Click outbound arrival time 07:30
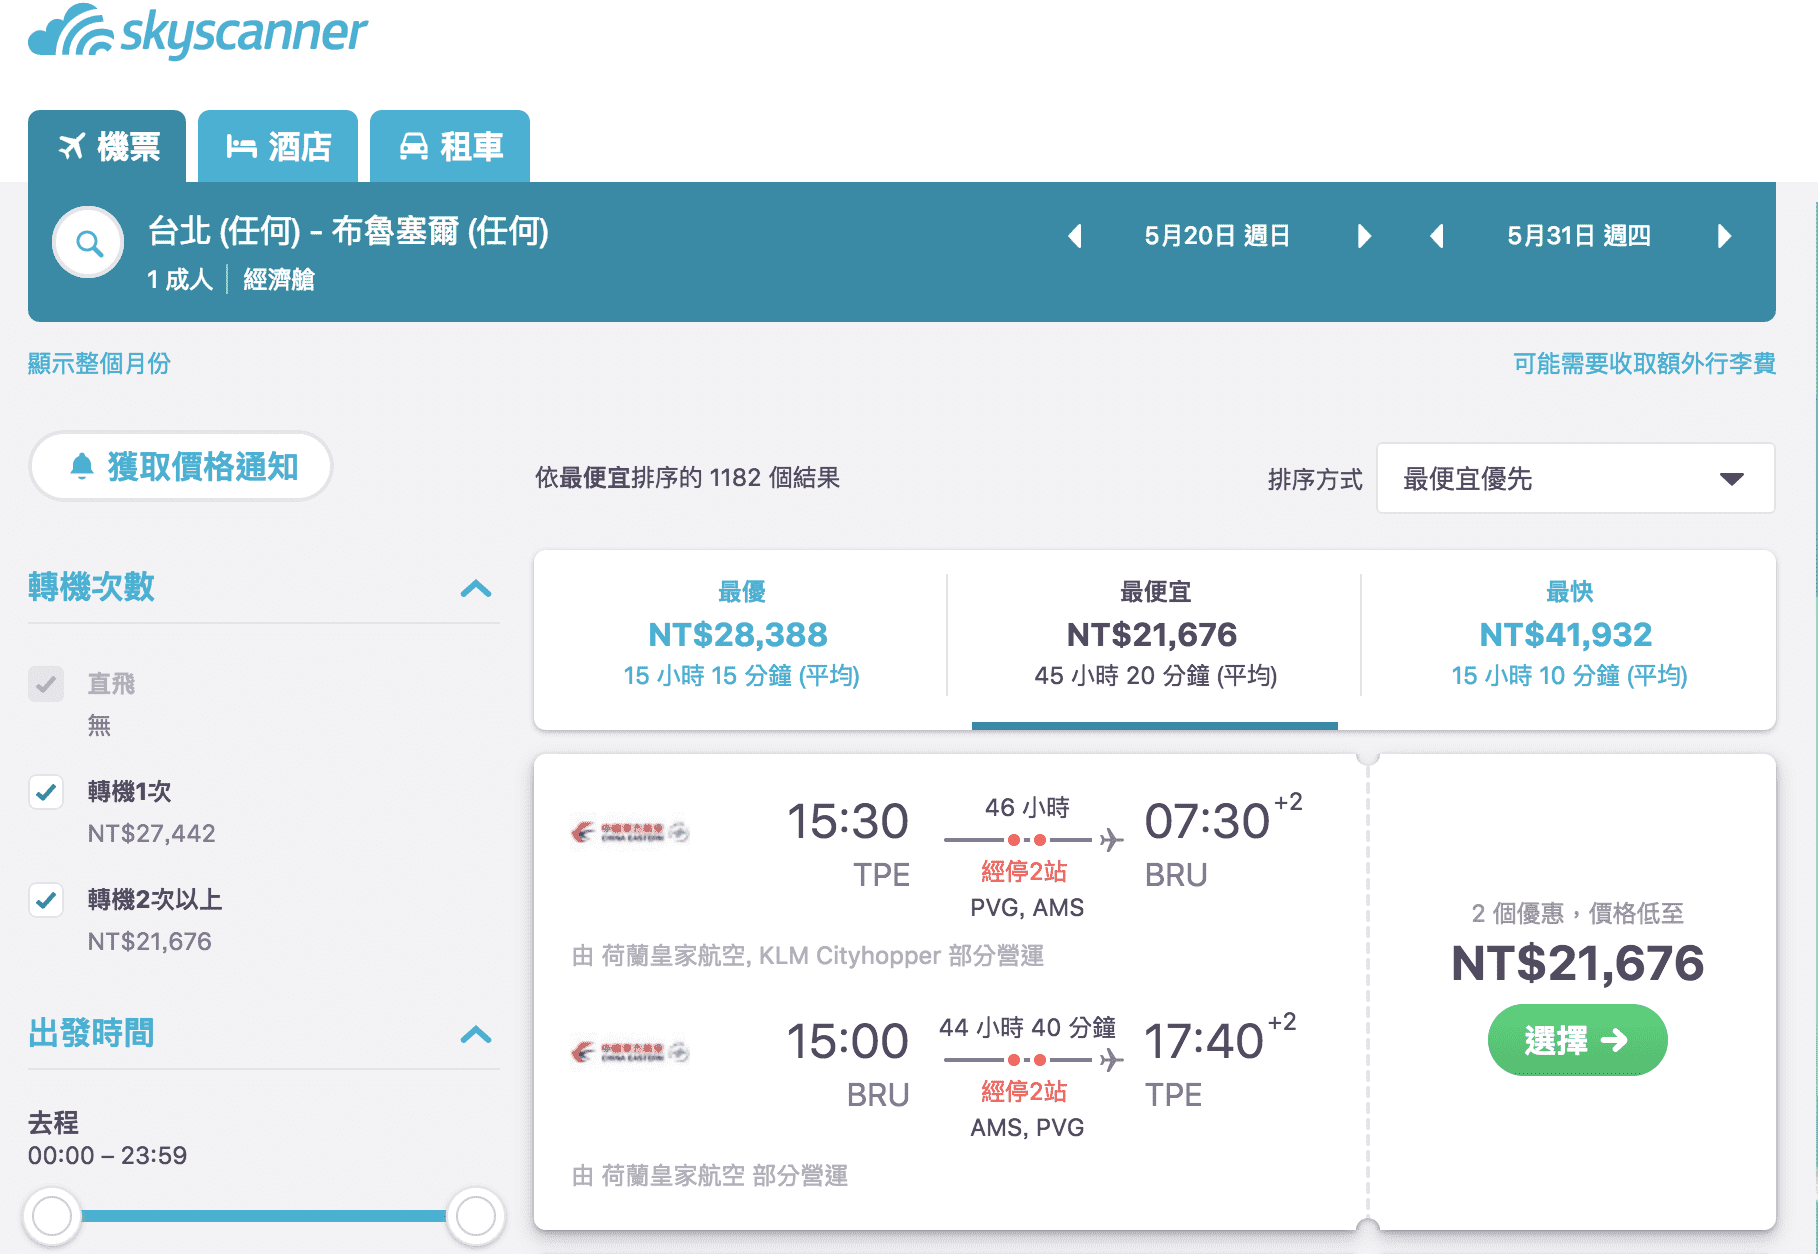1818x1254 pixels. coord(1207,821)
